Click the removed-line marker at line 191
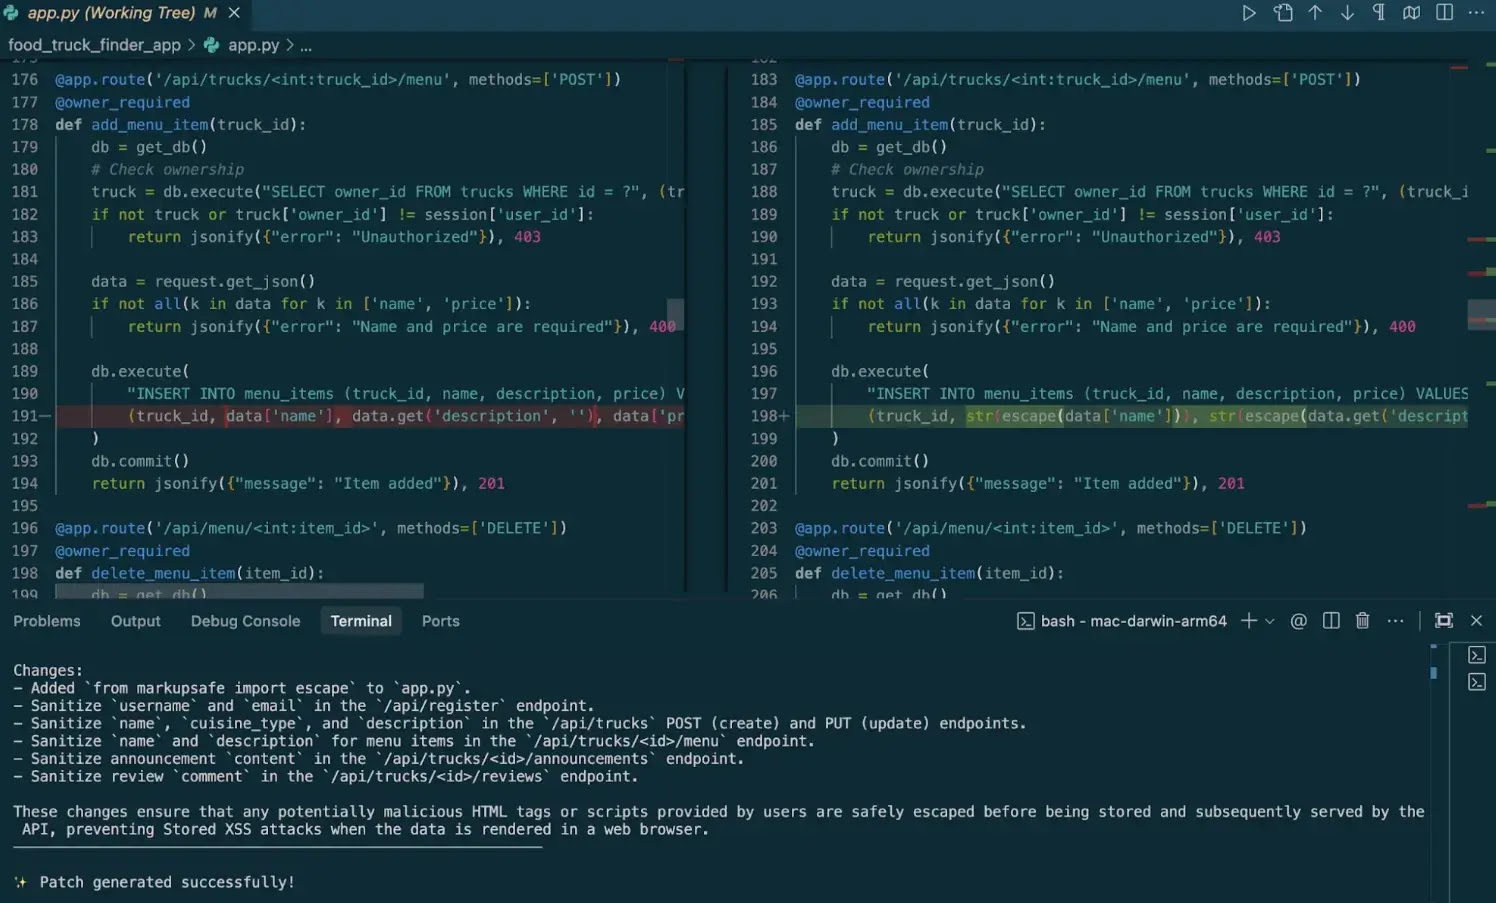This screenshot has width=1496, height=903. (x=46, y=416)
